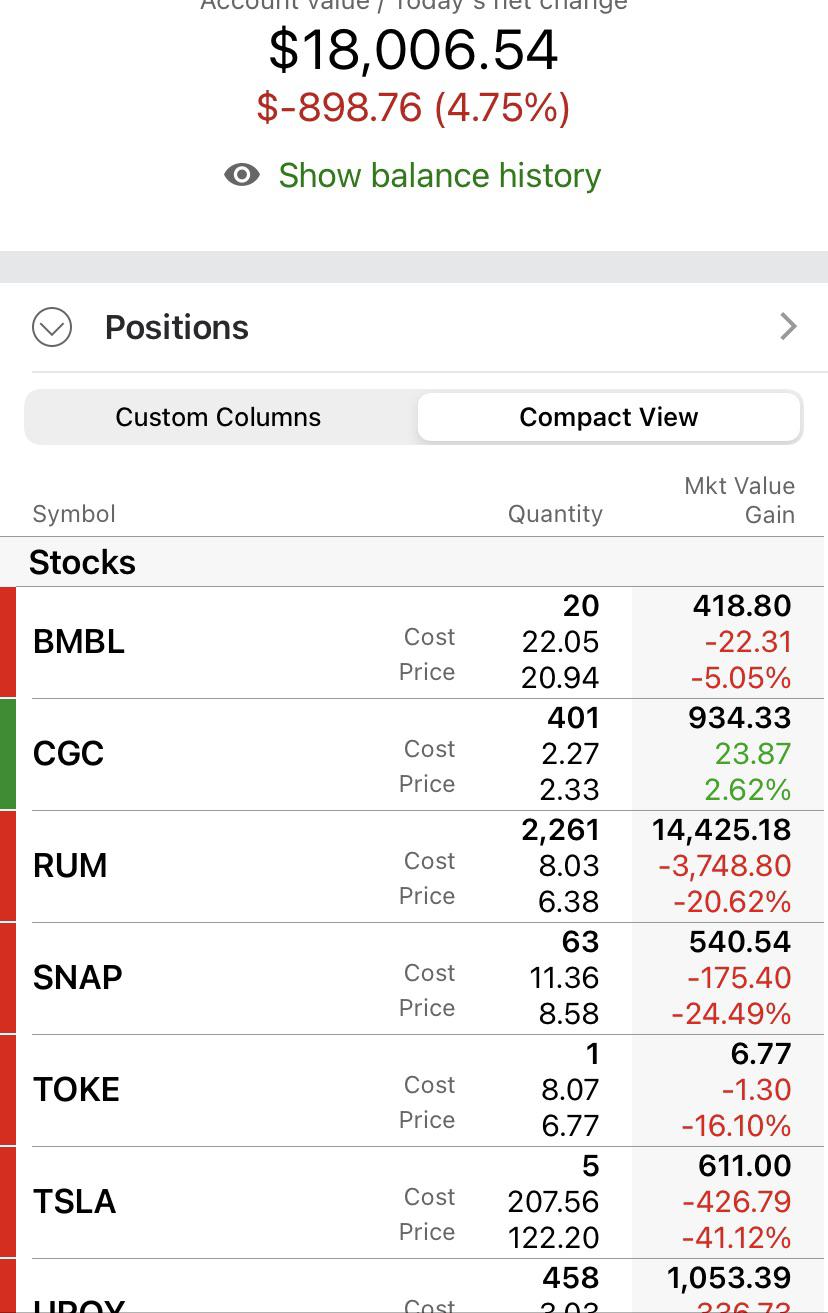The height and width of the screenshot is (1313, 828).
Task: Tap the Symbol column header
Action: tap(74, 514)
